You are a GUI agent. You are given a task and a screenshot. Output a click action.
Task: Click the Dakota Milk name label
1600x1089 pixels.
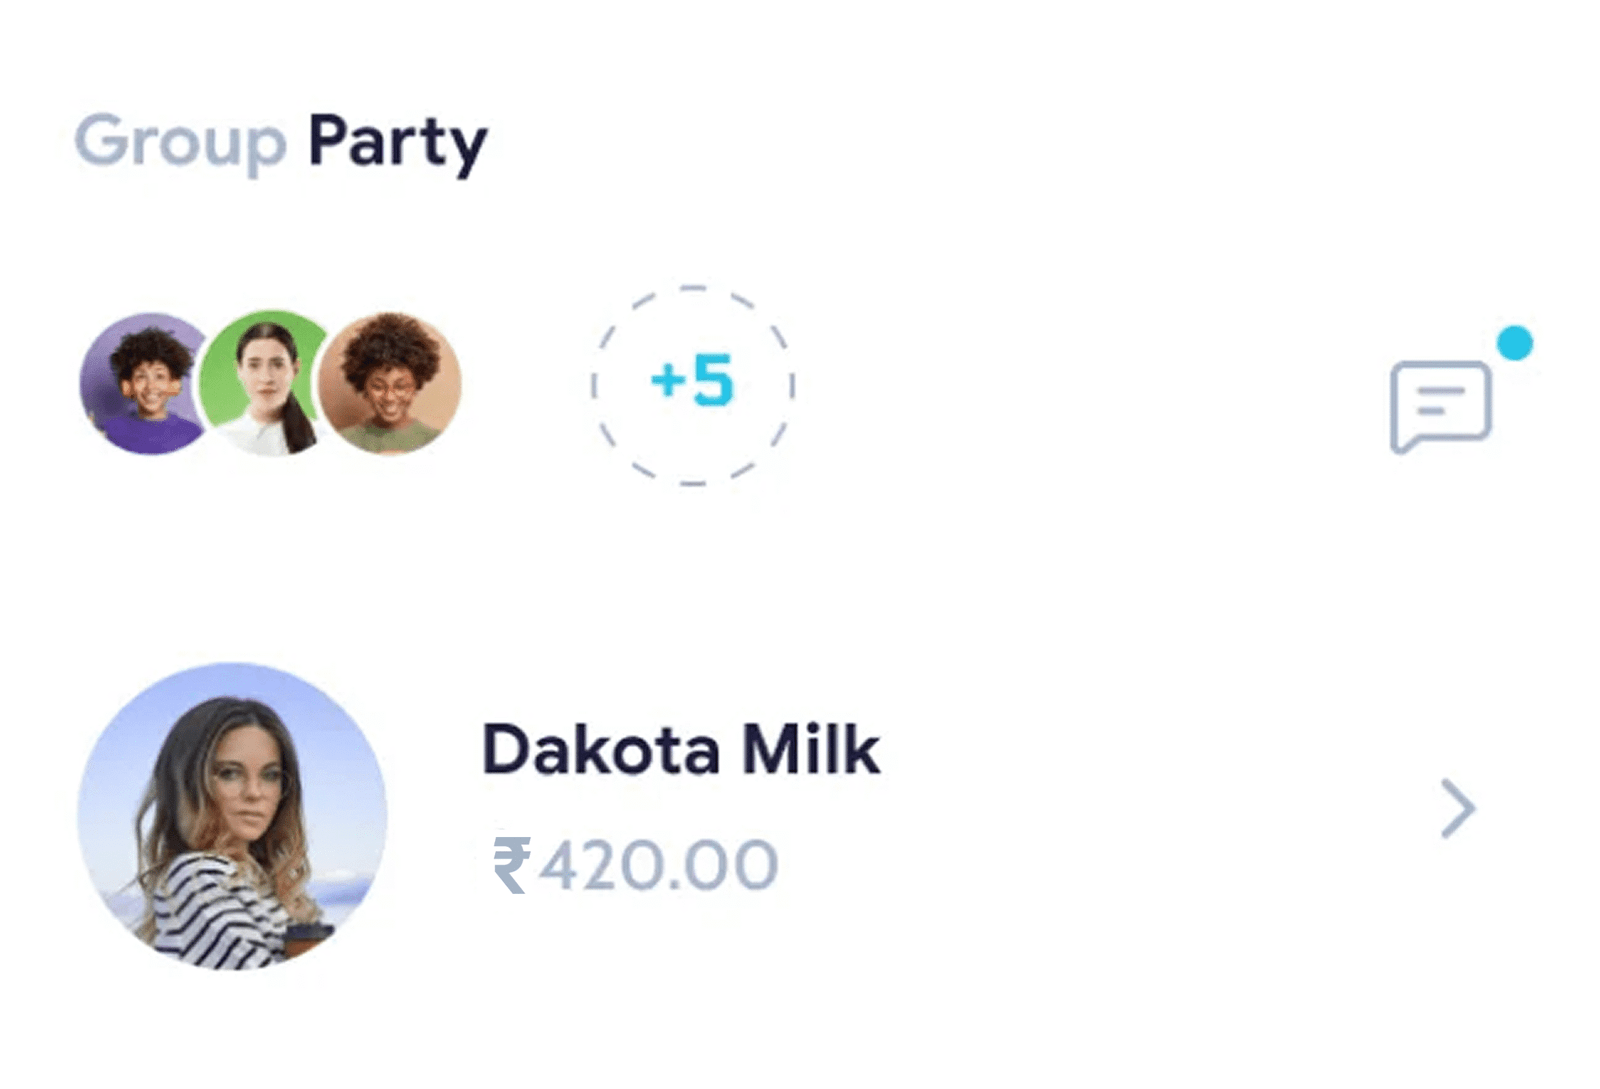pos(680,749)
